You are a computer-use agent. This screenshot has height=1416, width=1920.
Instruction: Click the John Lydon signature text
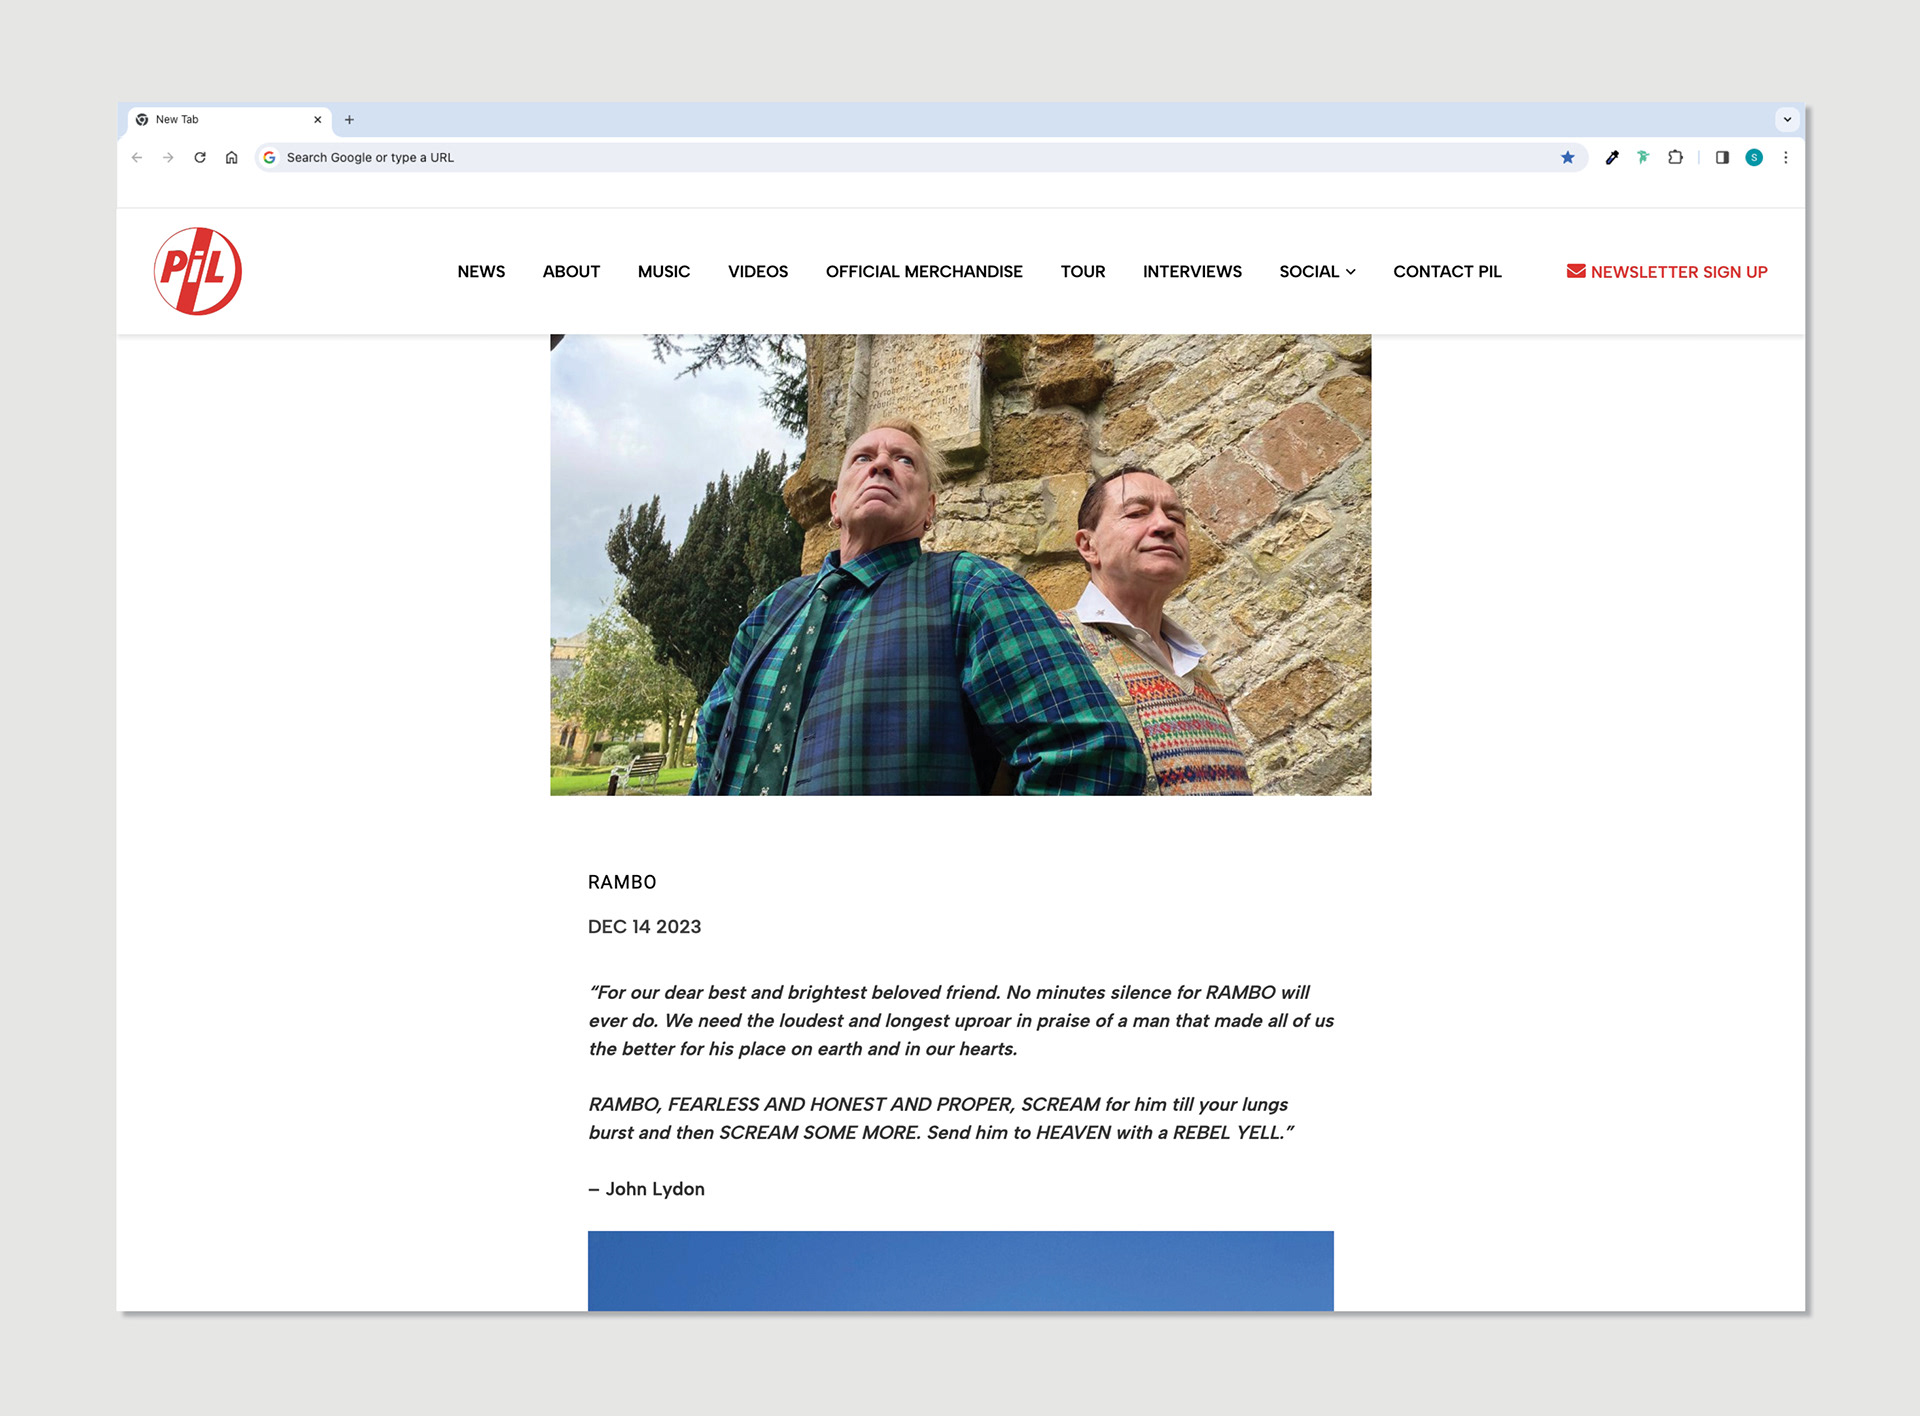point(647,1189)
